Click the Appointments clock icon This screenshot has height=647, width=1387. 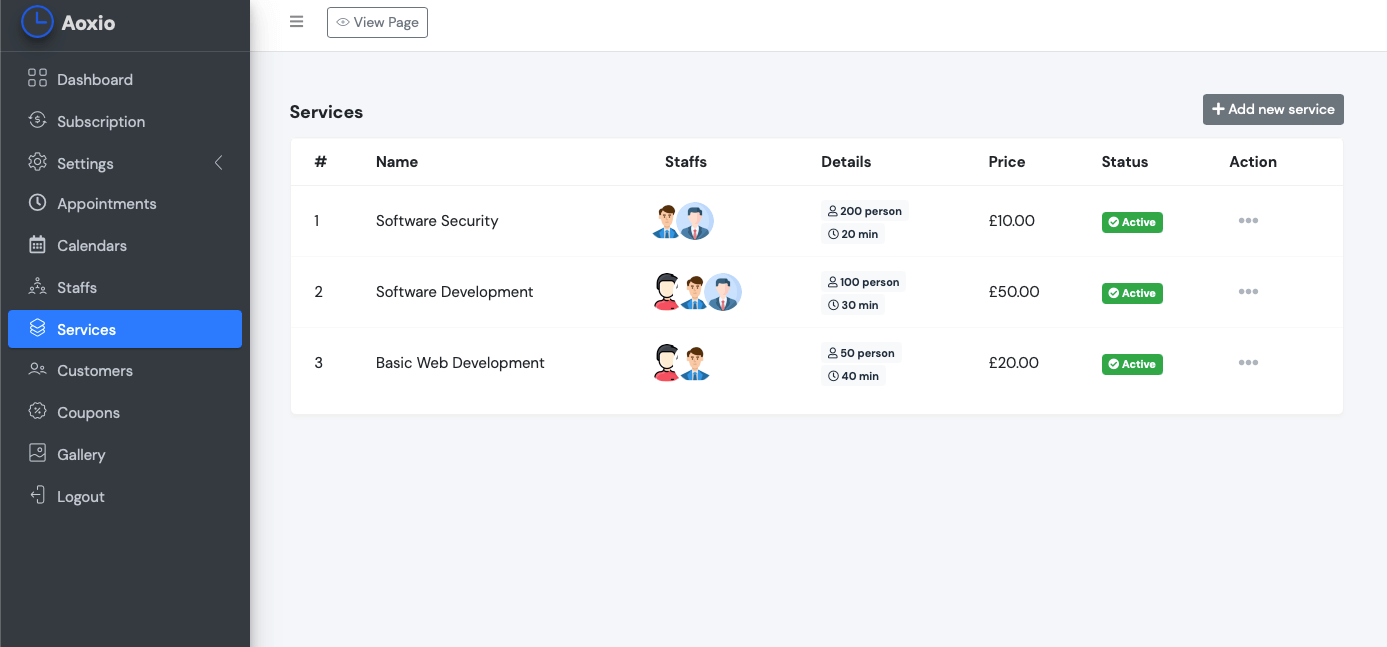tap(37, 203)
